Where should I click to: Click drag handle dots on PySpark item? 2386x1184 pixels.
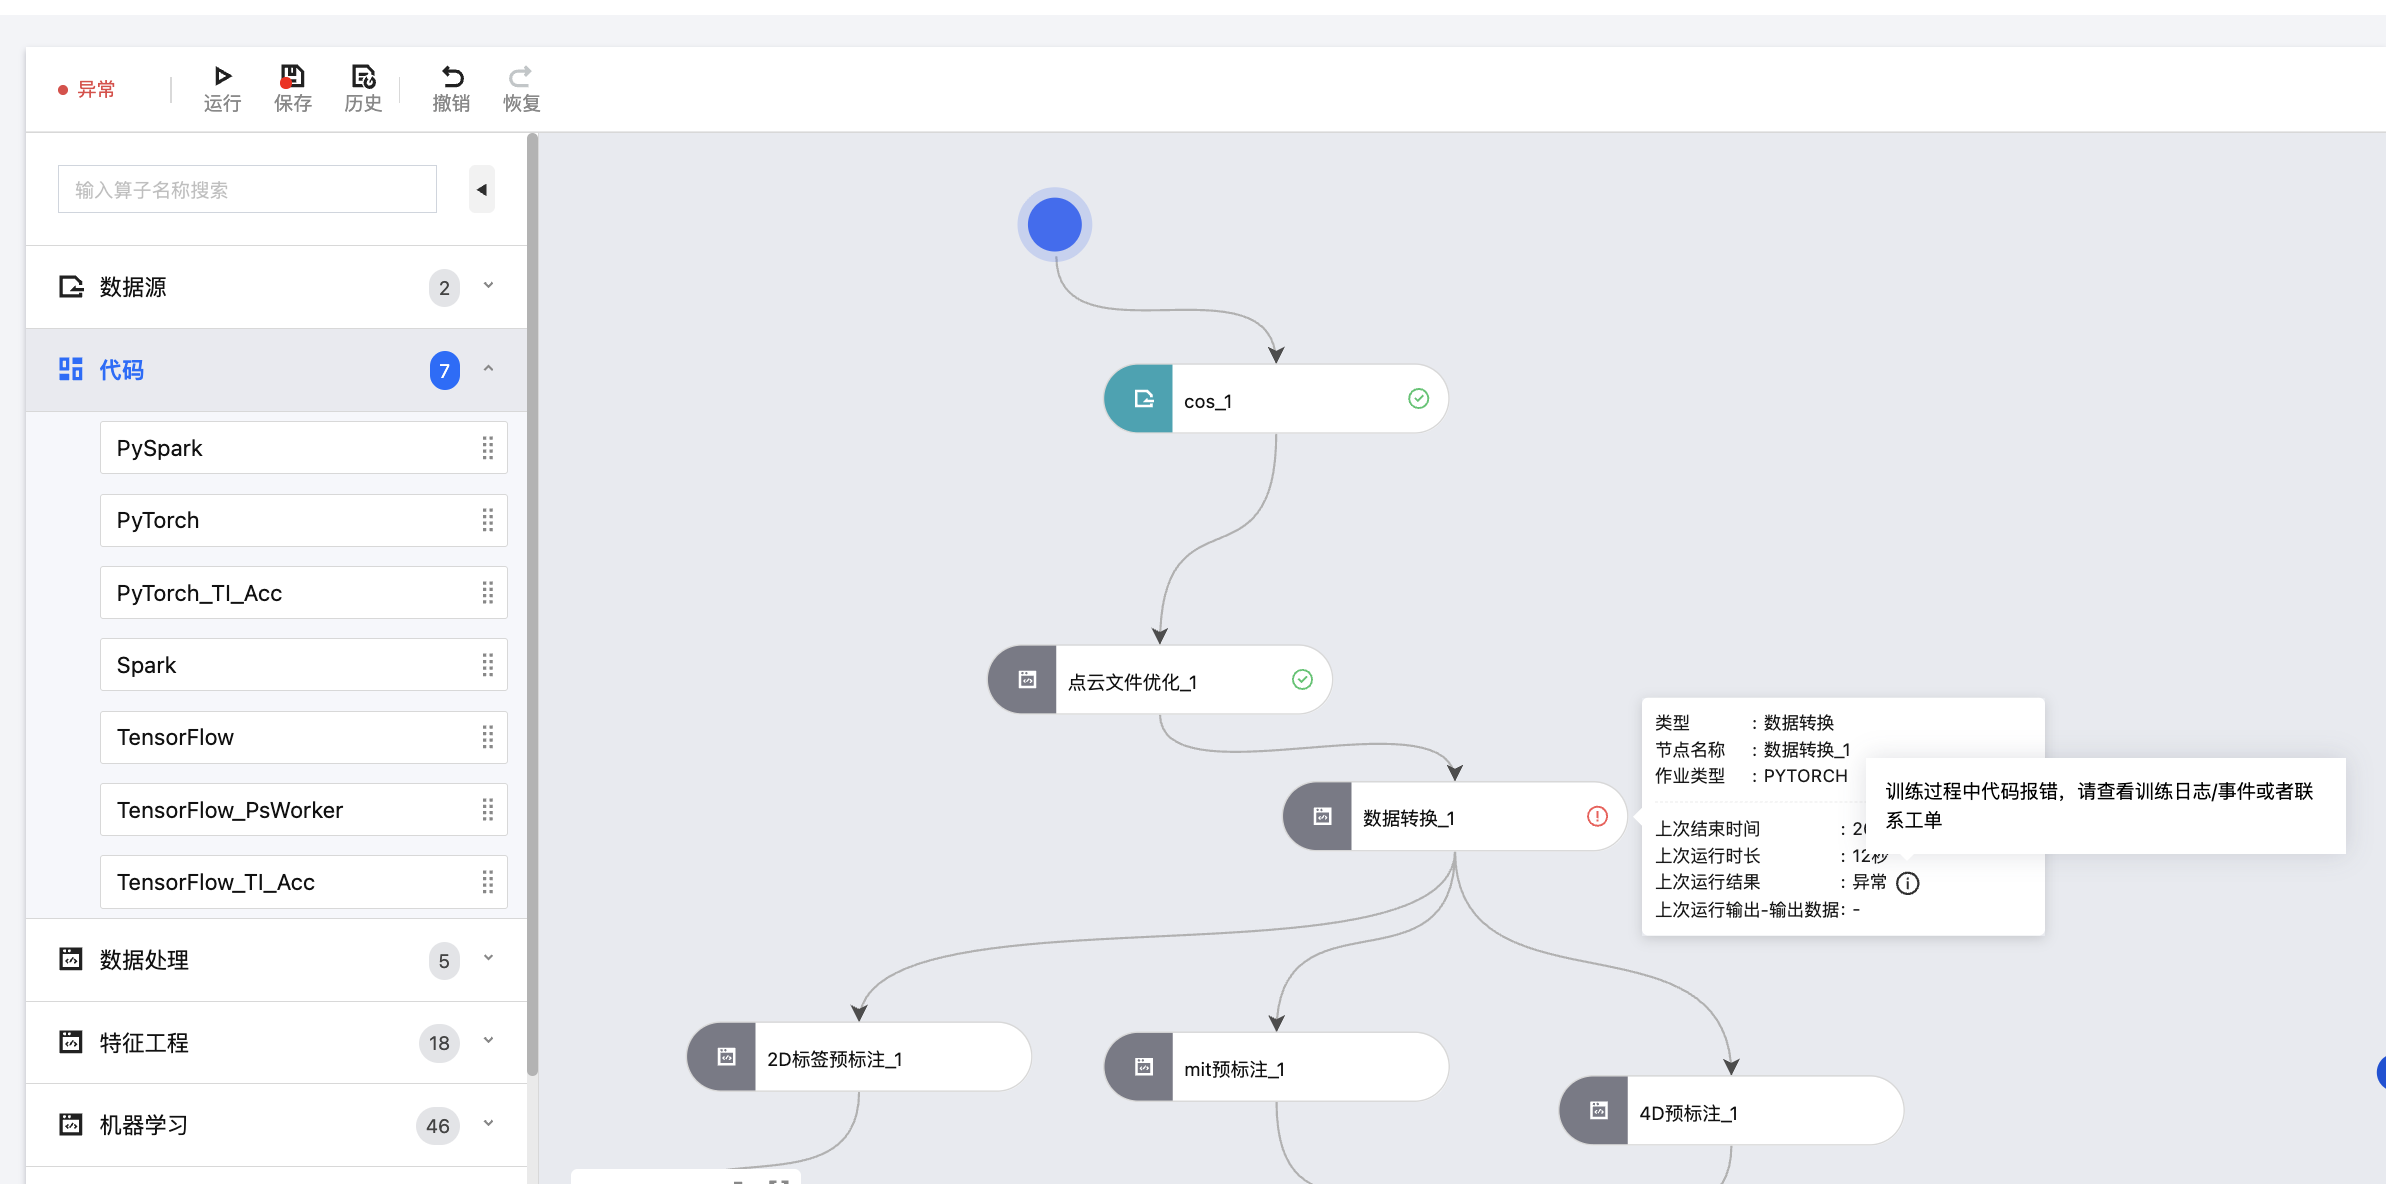click(488, 448)
